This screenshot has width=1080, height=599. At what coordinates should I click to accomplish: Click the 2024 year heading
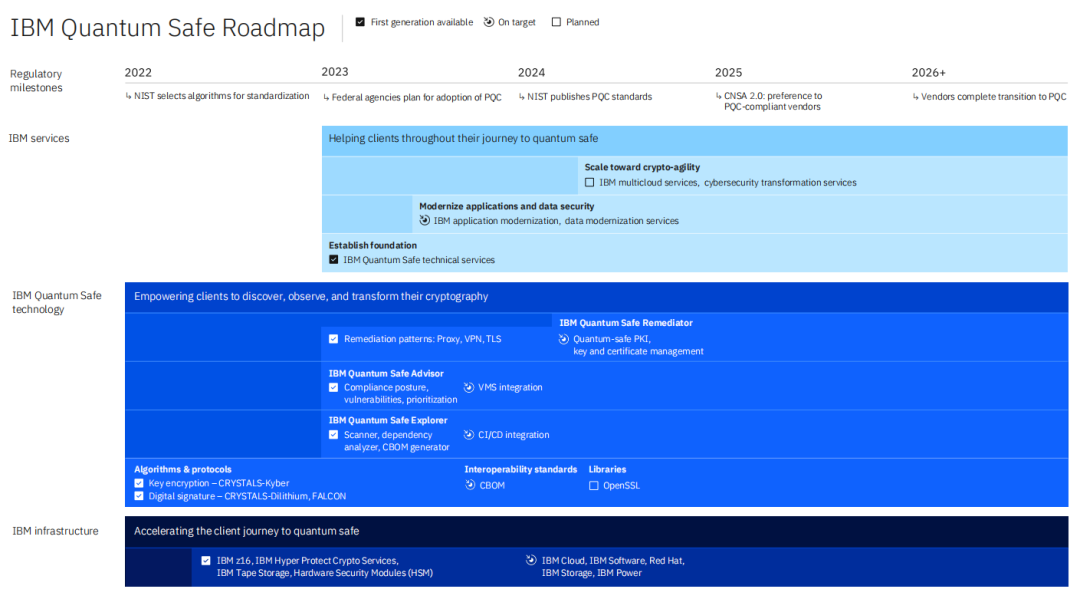(532, 72)
